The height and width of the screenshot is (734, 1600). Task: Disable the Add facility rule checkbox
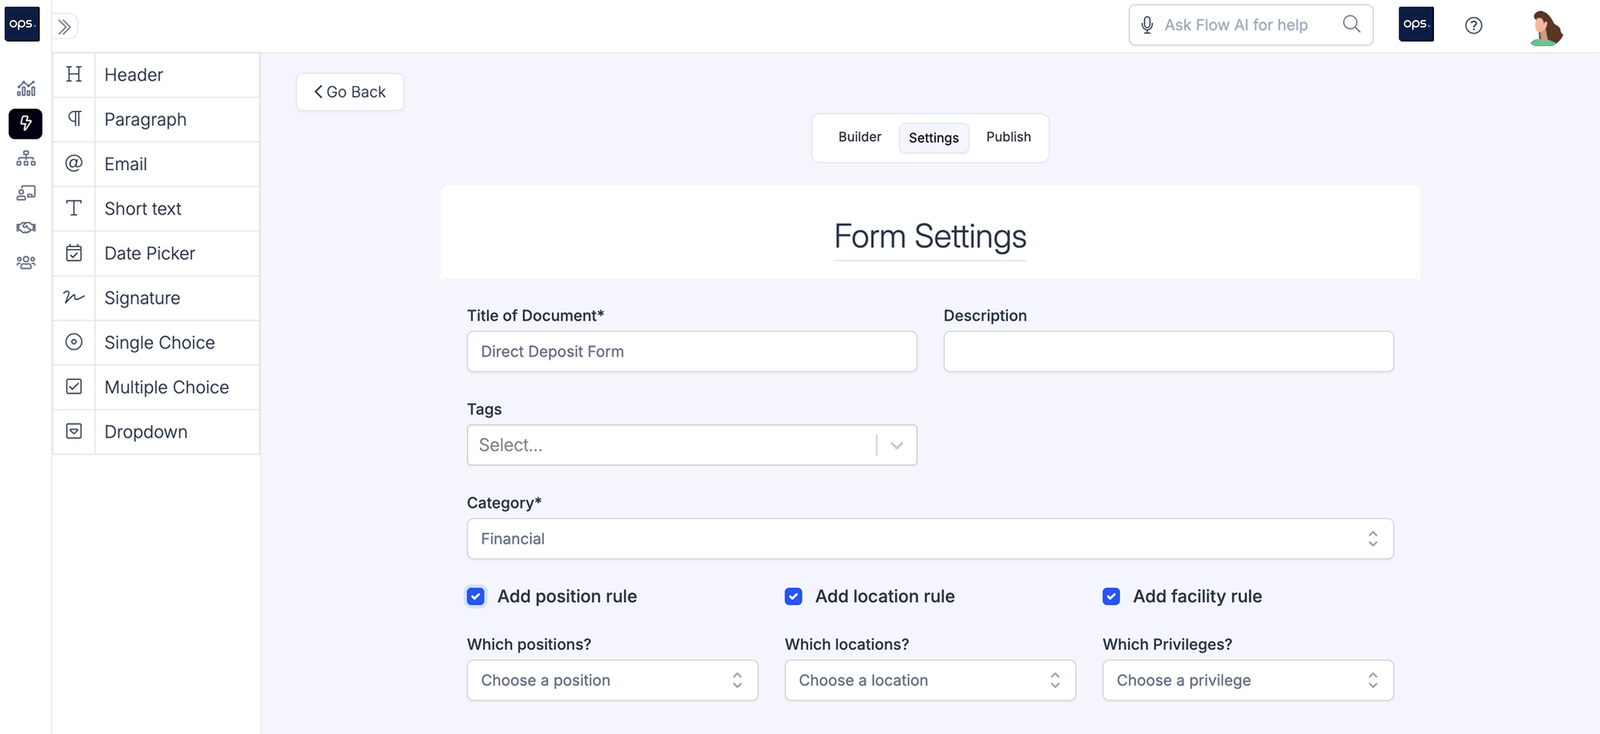coord(1111,597)
